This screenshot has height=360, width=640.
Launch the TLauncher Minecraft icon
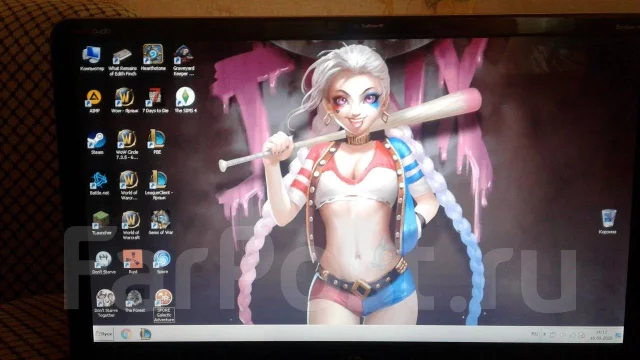coord(101,223)
